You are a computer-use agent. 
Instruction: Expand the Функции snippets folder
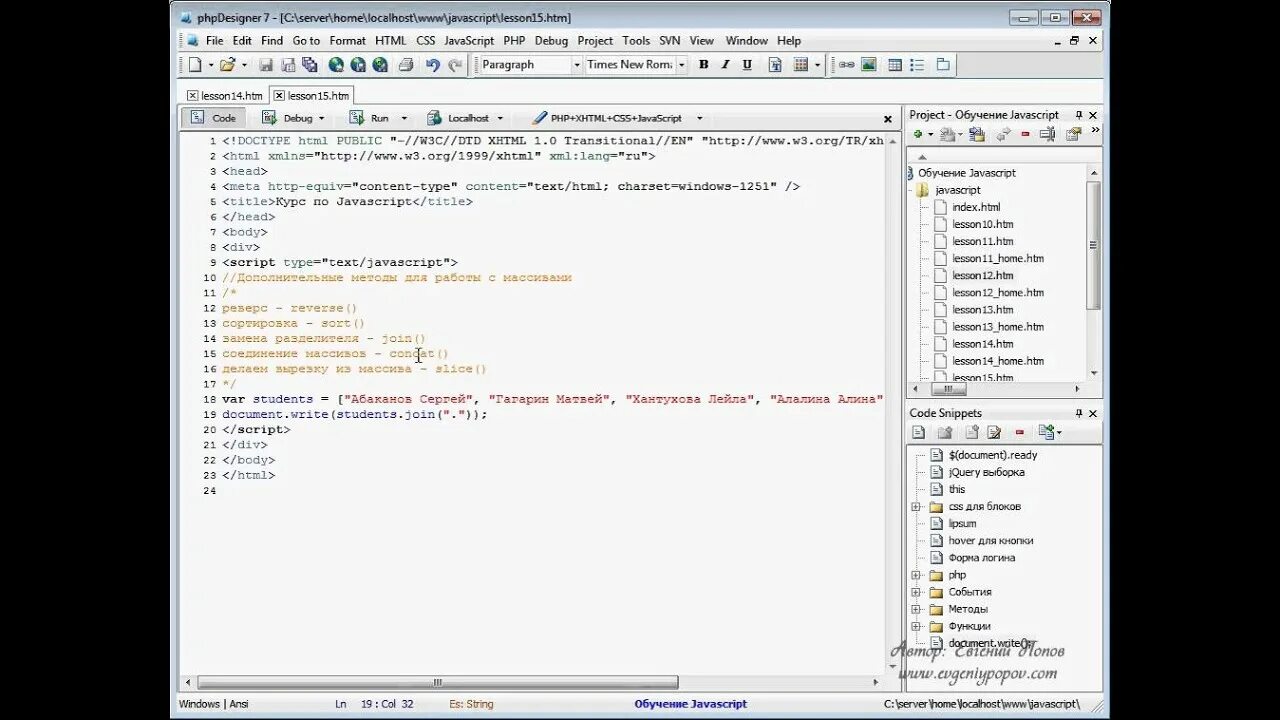coord(915,626)
